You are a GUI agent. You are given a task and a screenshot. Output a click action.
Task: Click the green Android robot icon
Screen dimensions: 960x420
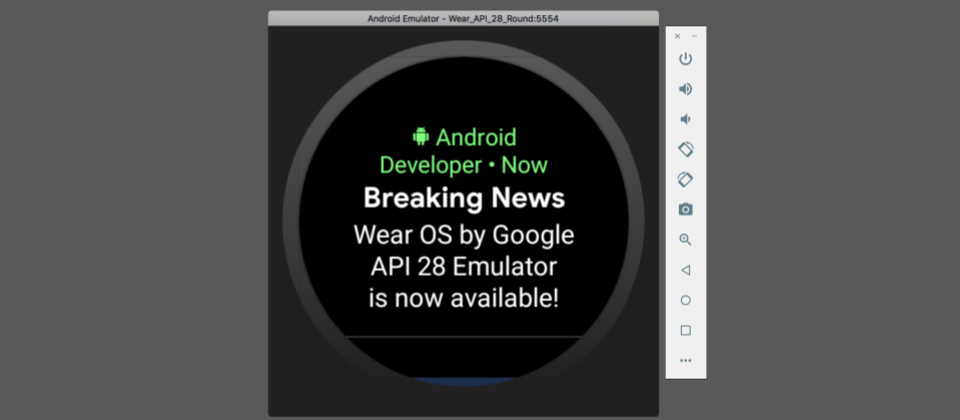(421, 136)
